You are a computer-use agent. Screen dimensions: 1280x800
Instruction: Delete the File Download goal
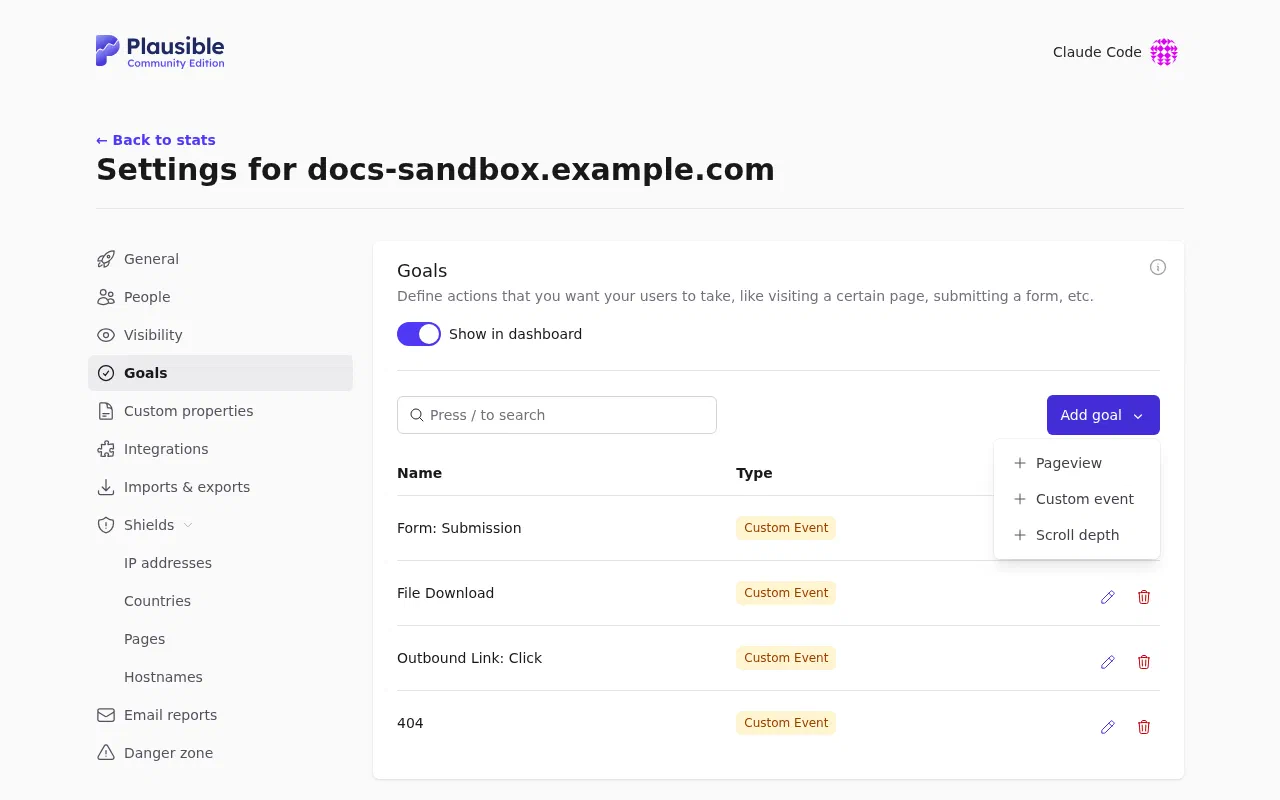click(1144, 597)
